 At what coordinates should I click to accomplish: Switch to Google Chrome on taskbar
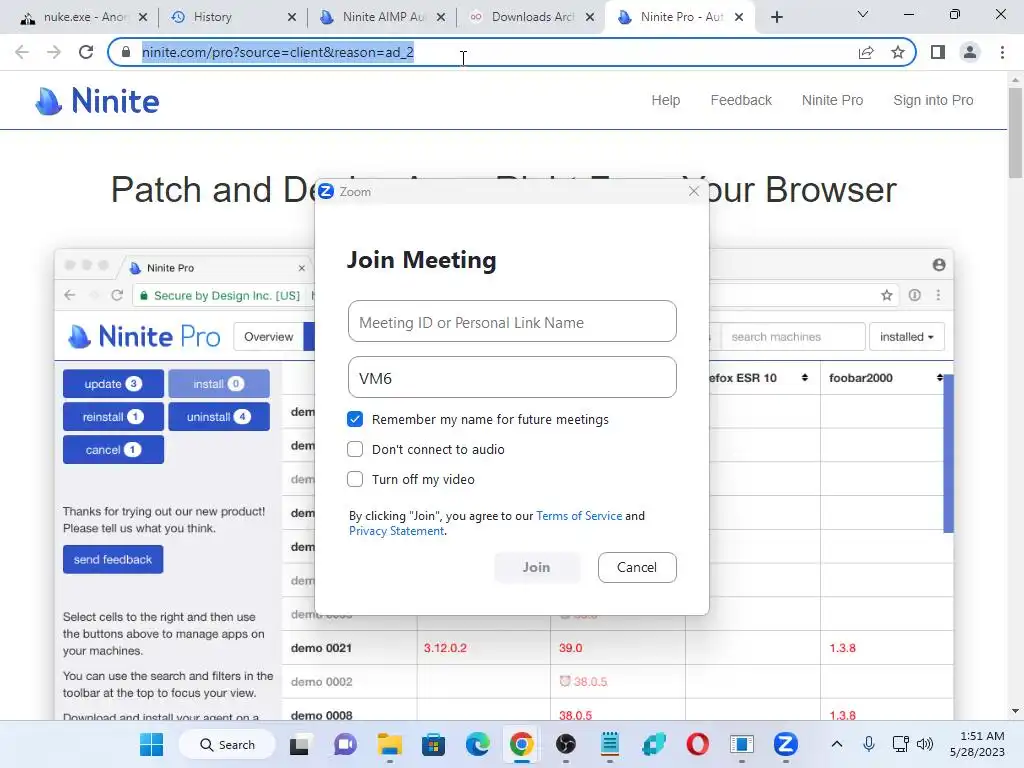[521, 744]
